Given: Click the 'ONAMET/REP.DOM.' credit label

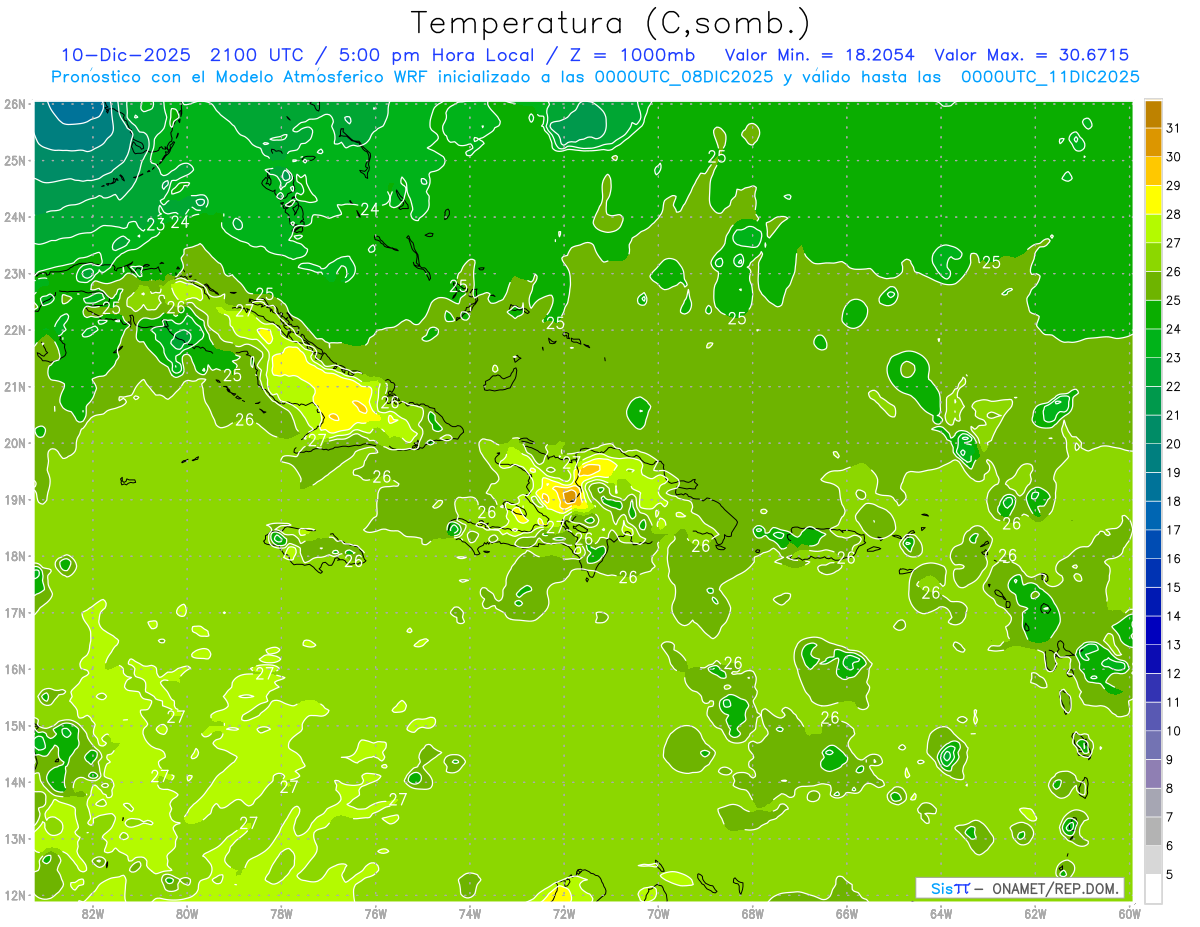Looking at the screenshot, I should (x=1057, y=888).
